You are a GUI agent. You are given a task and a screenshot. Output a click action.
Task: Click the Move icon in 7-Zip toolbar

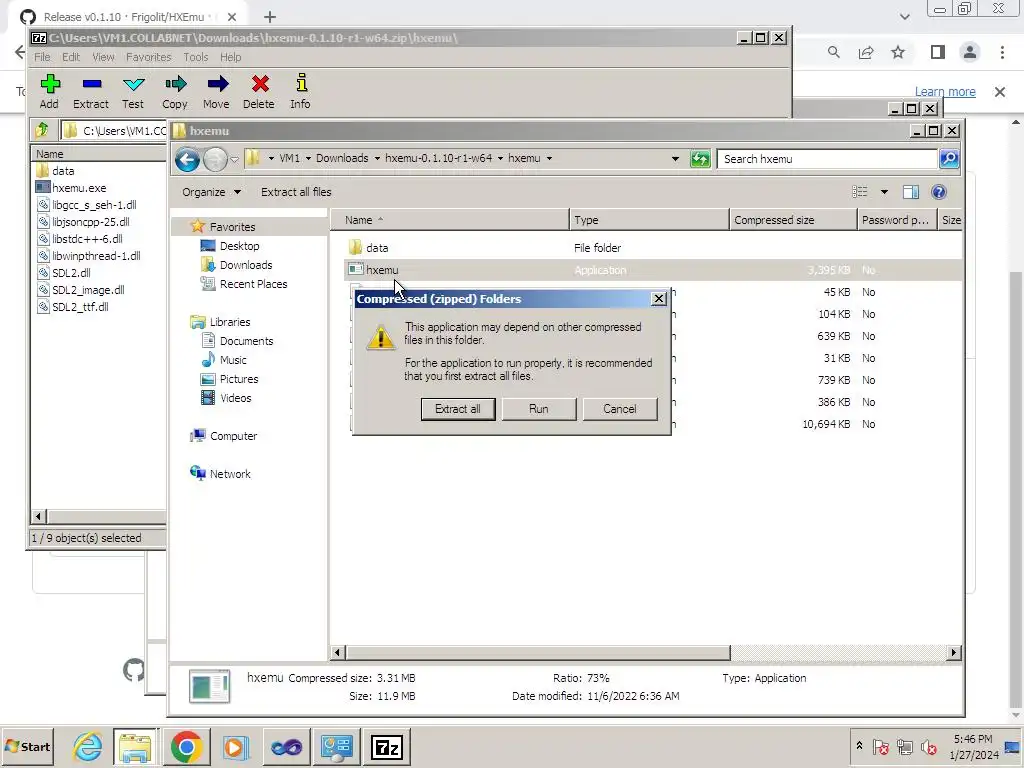click(217, 84)
